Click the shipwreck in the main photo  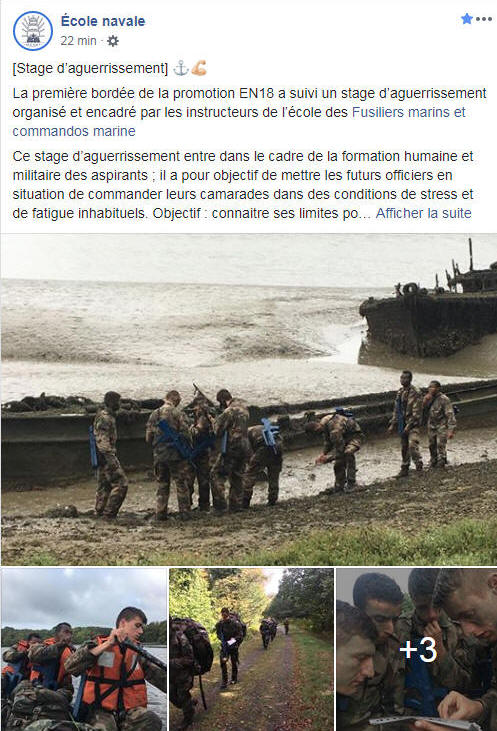pyautogui.click(x=429, y=307)
